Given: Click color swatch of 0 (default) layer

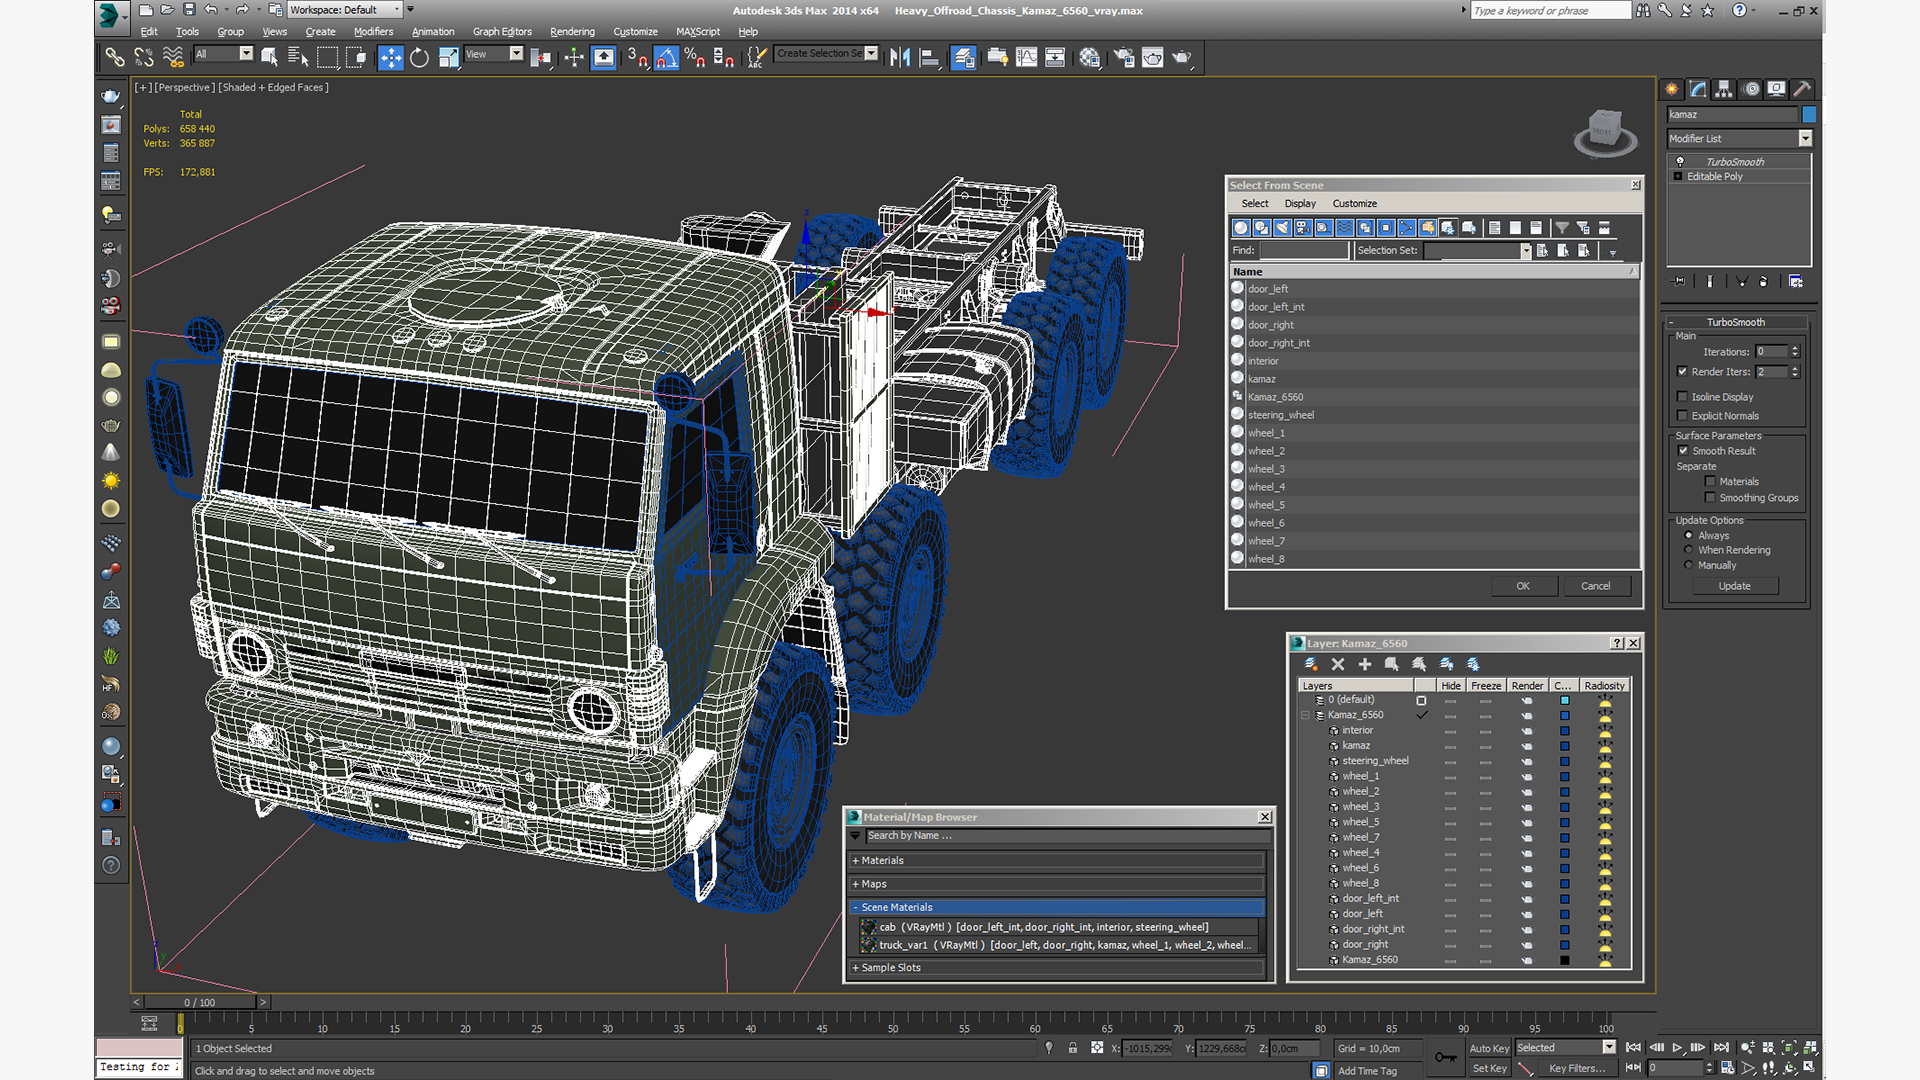Looking at the screenshot, I should 1565,700.
